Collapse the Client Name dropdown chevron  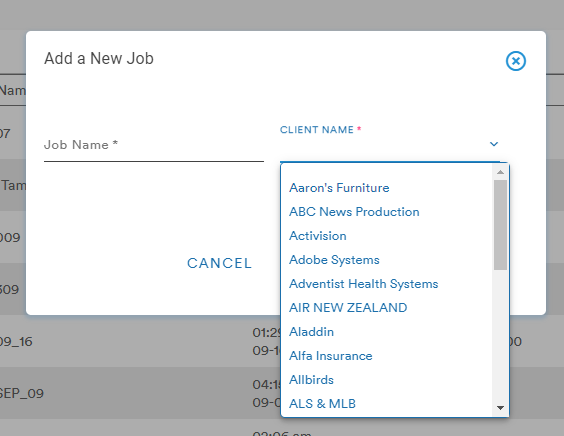pos(494,144)
